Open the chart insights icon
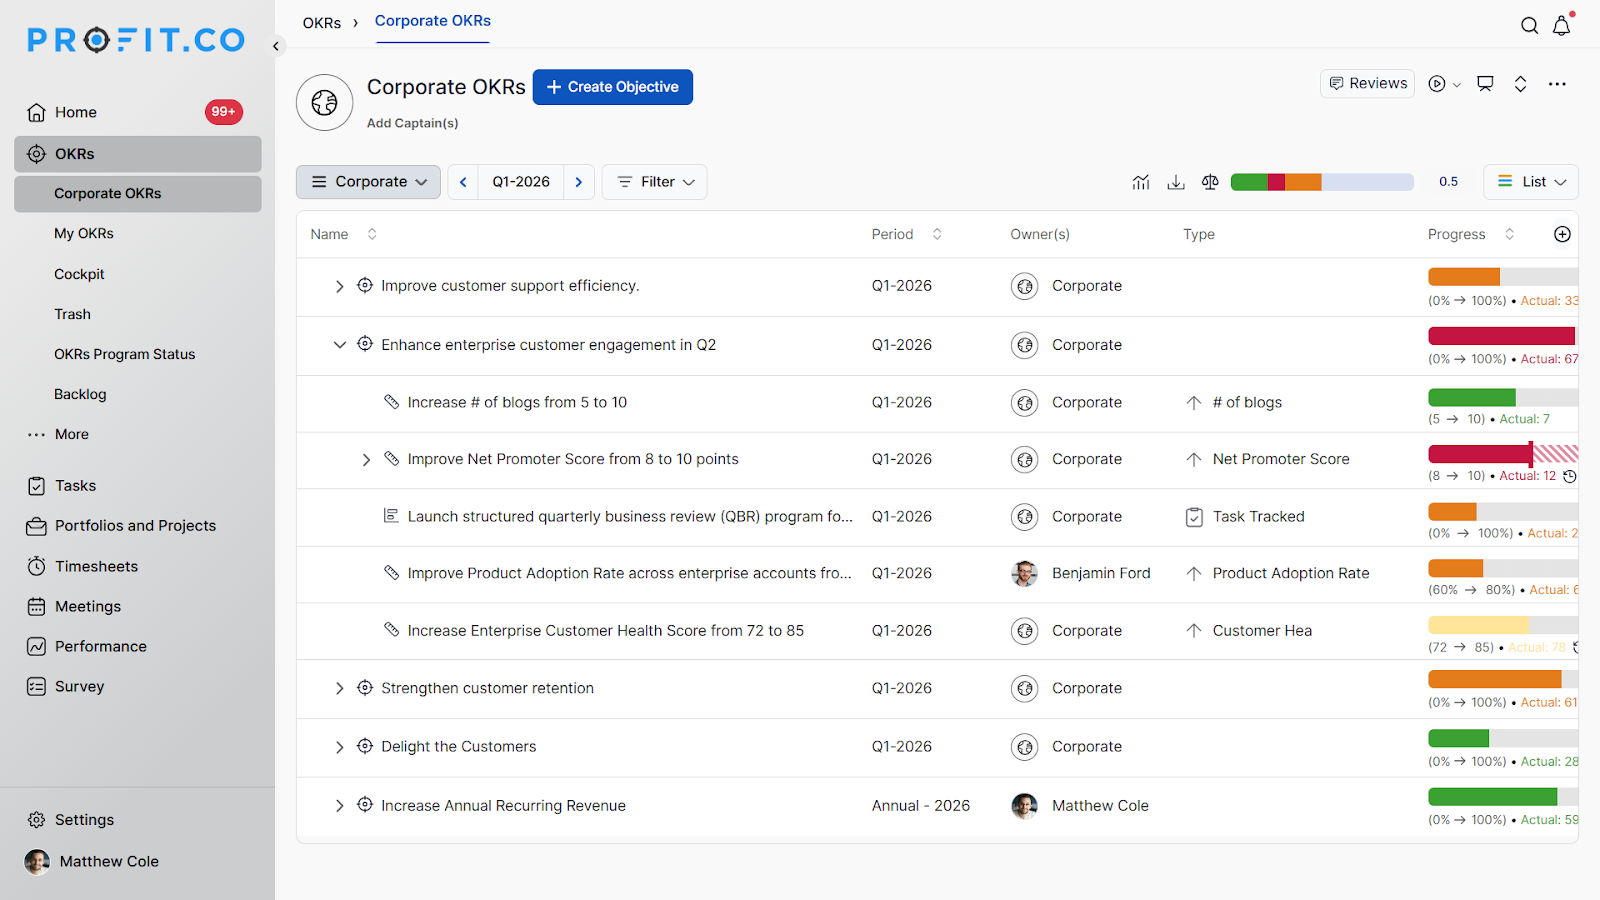The width and height of the screenshot is (1600, 900). coord(1141,182)
